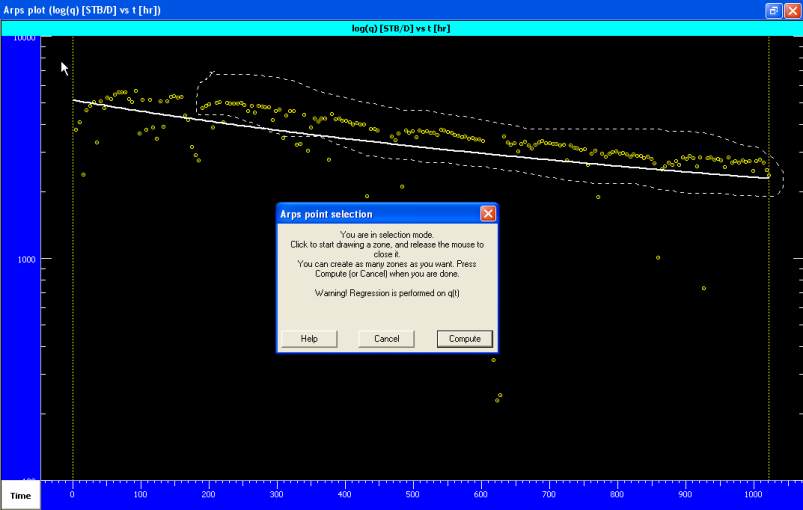Cancel the Arps point selection
This screenshot has width=803, height=510.
tap(386, 339)
